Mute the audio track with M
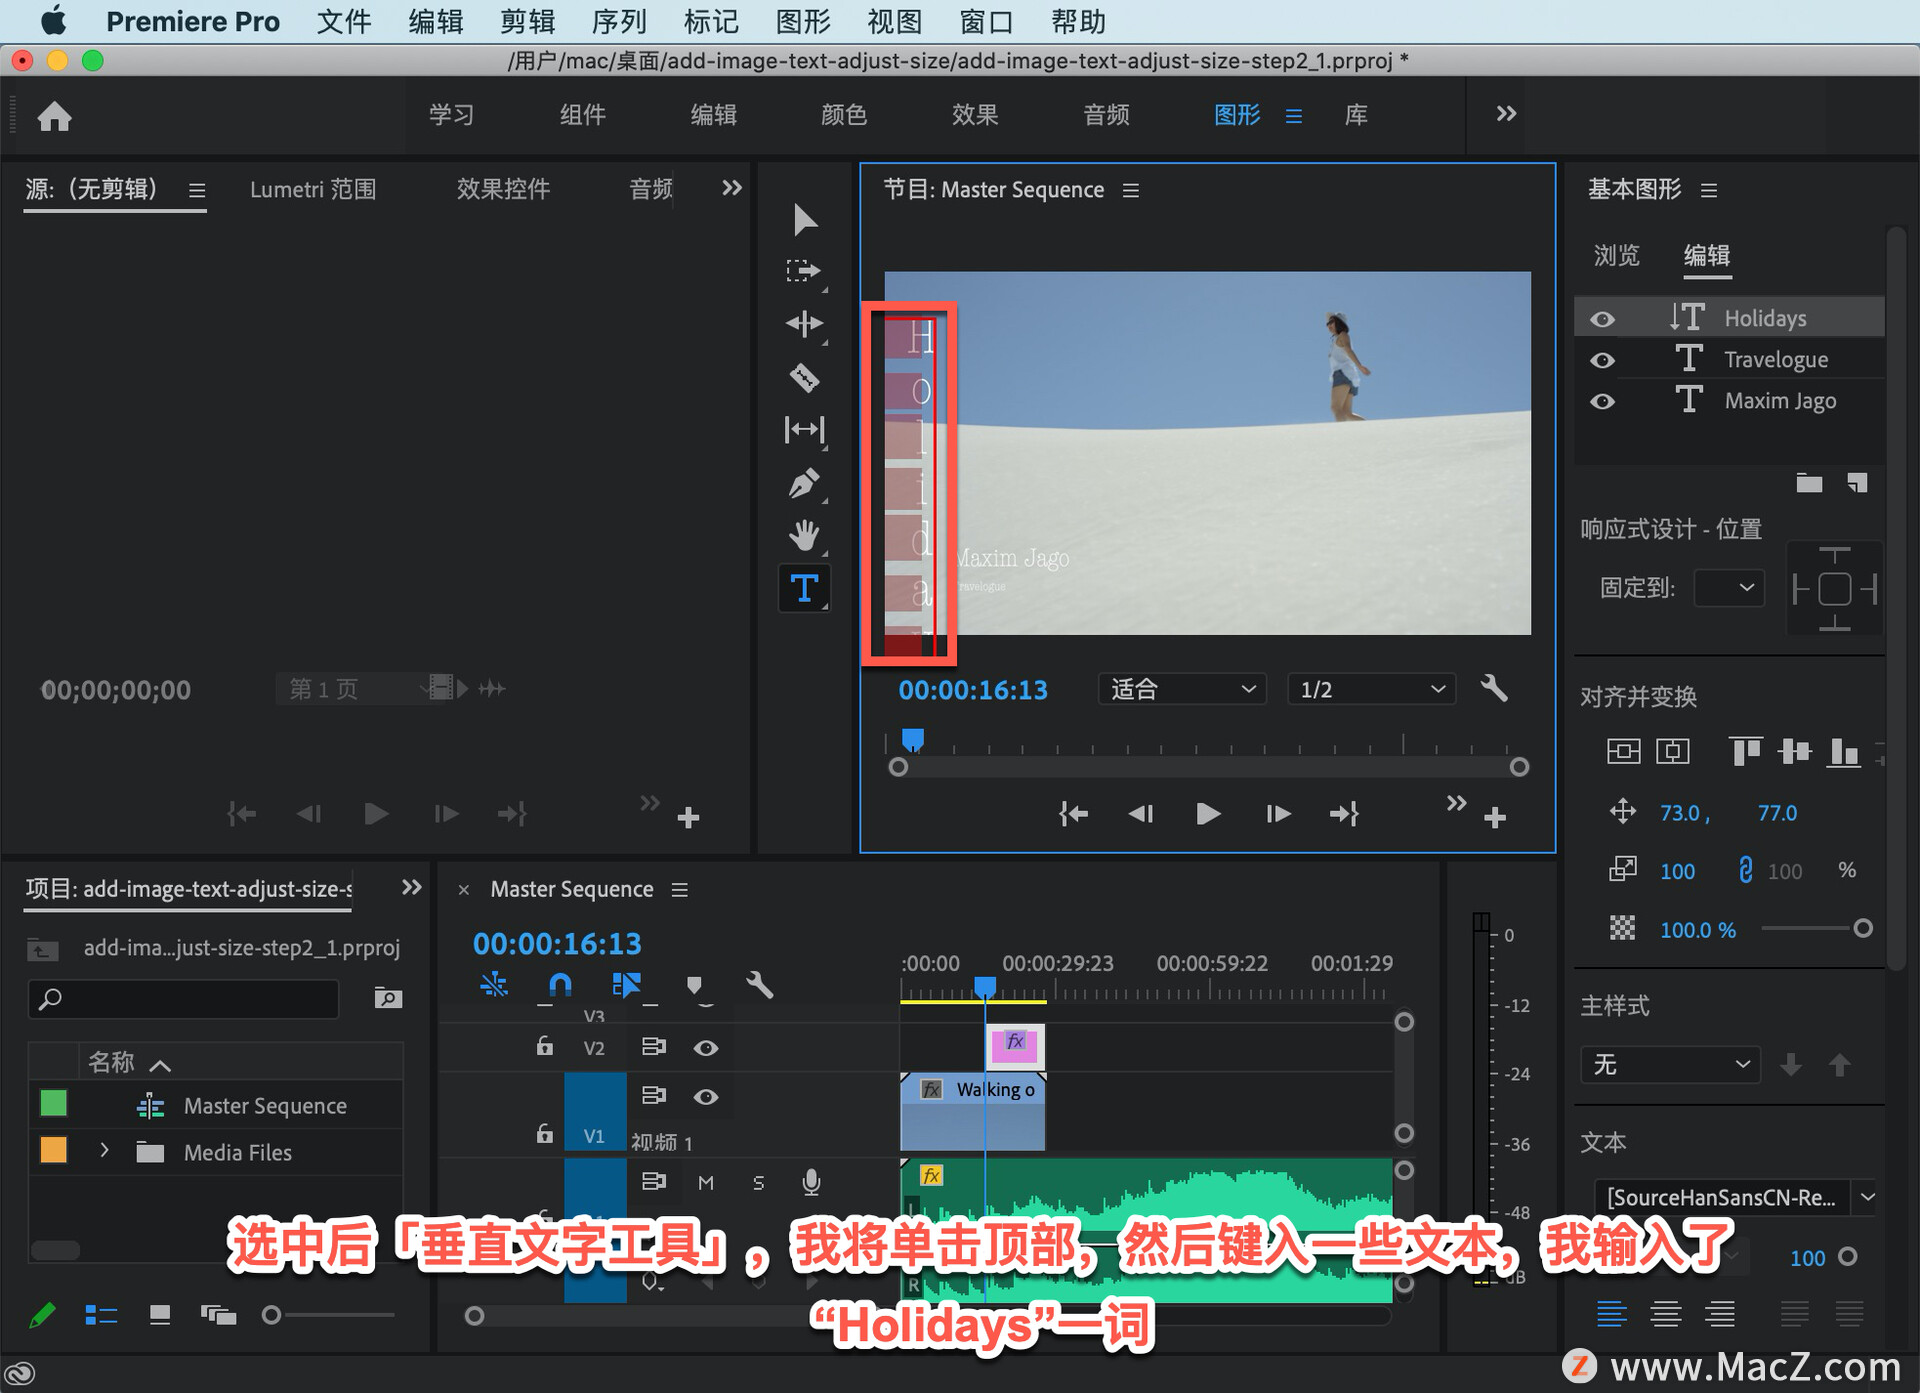Viewport: 1920px width, 1393px height. [x=706, y=1183]
